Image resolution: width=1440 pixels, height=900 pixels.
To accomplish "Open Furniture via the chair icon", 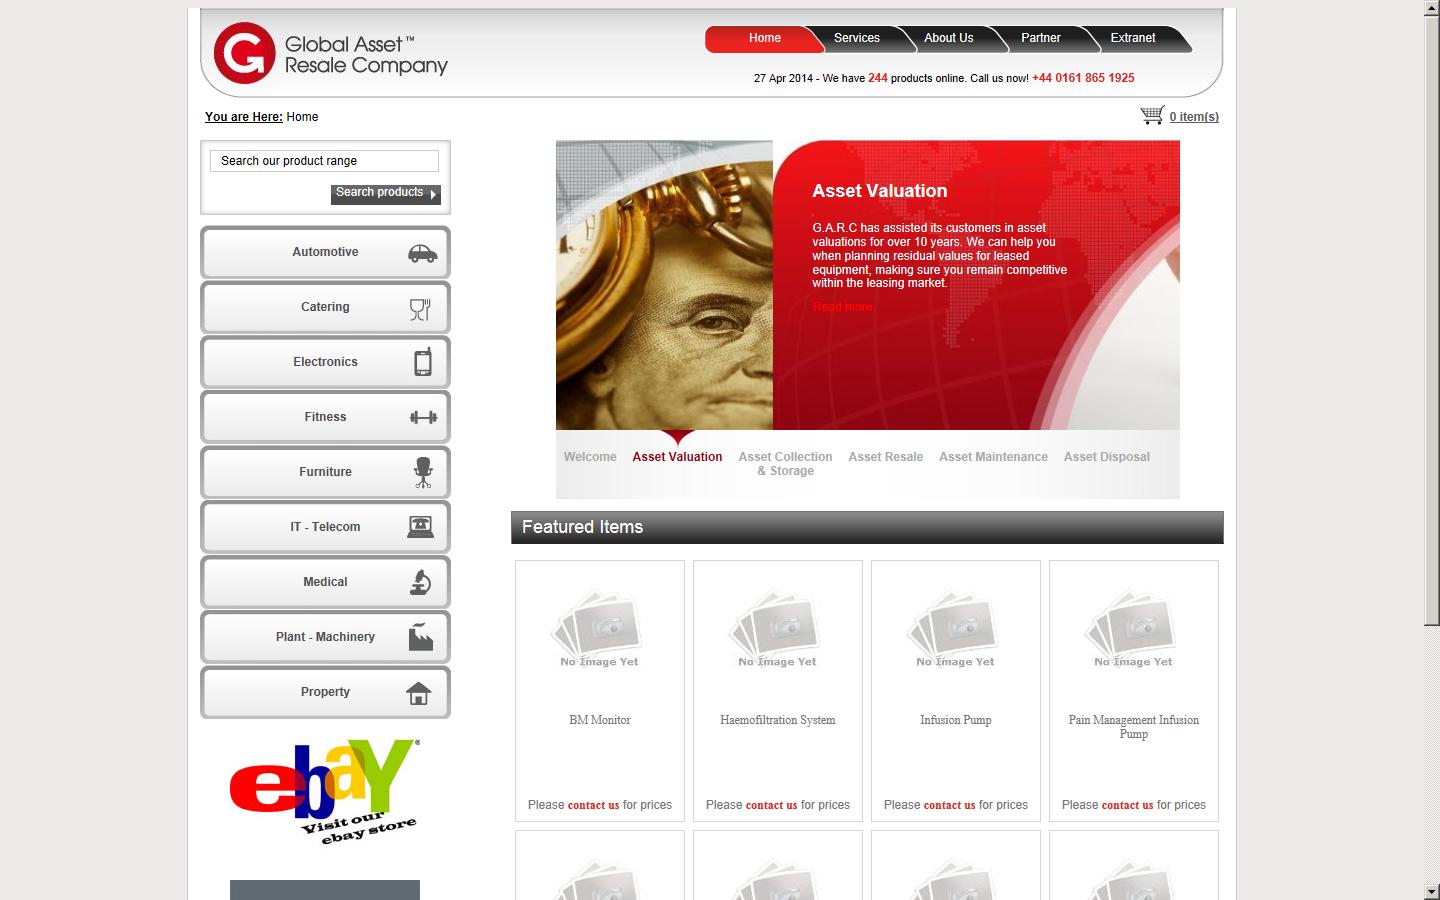I will [x=423, y=472].
